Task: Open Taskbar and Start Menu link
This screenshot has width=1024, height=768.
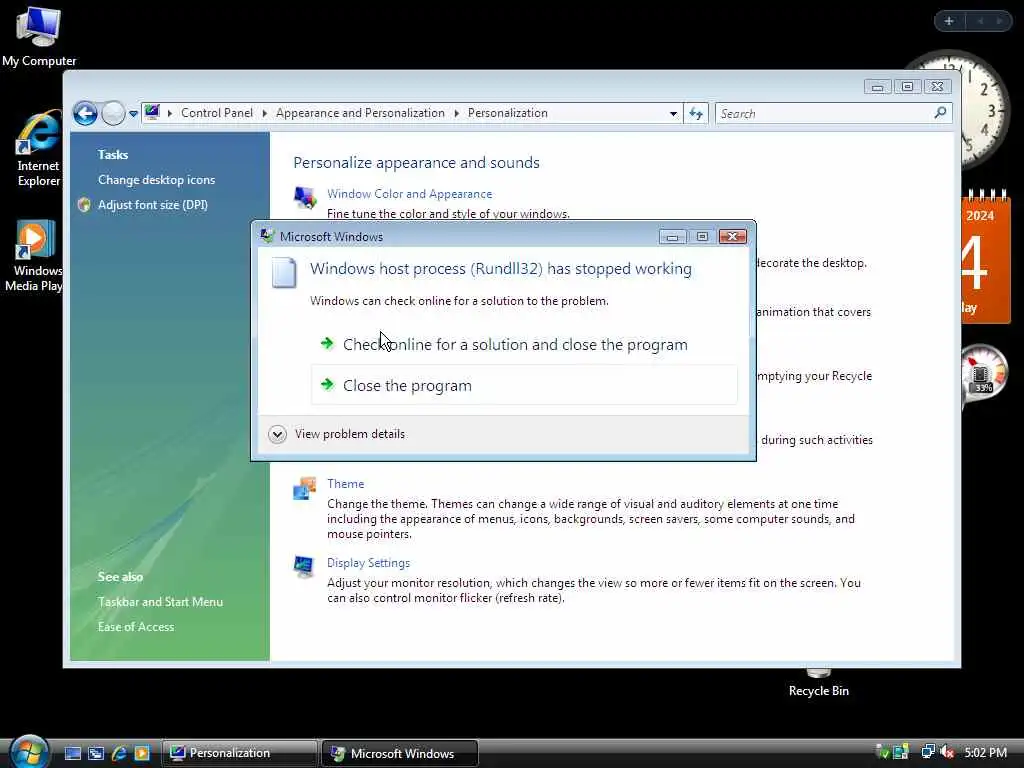Action: [x=160, y=601]
